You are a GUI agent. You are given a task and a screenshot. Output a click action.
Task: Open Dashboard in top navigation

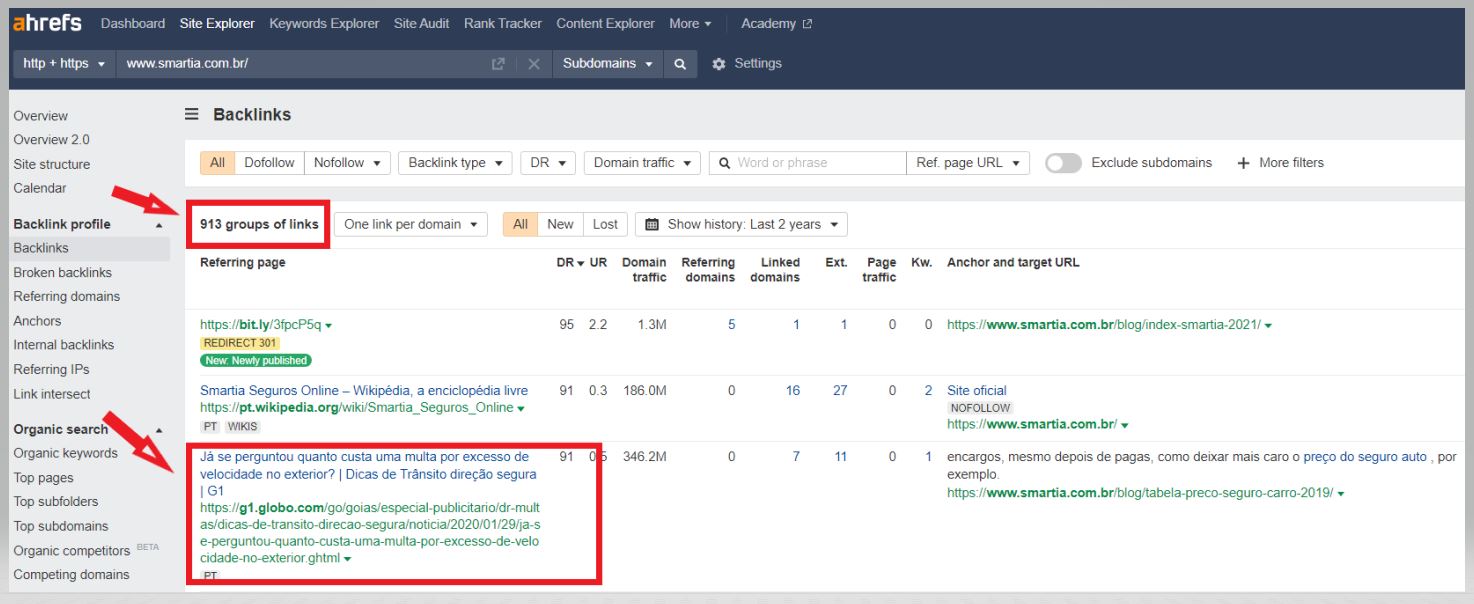133,23
